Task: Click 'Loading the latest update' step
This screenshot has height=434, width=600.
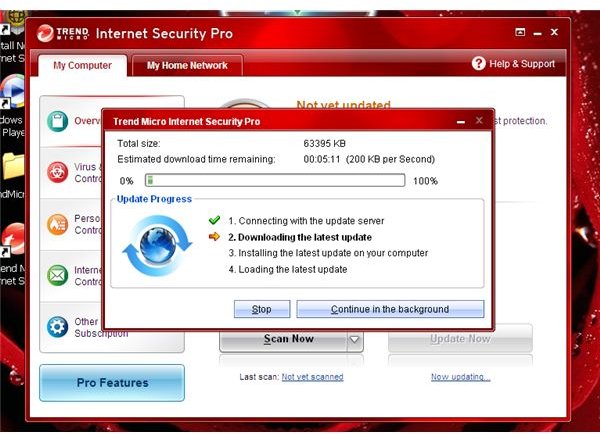Action: (288, 269)
